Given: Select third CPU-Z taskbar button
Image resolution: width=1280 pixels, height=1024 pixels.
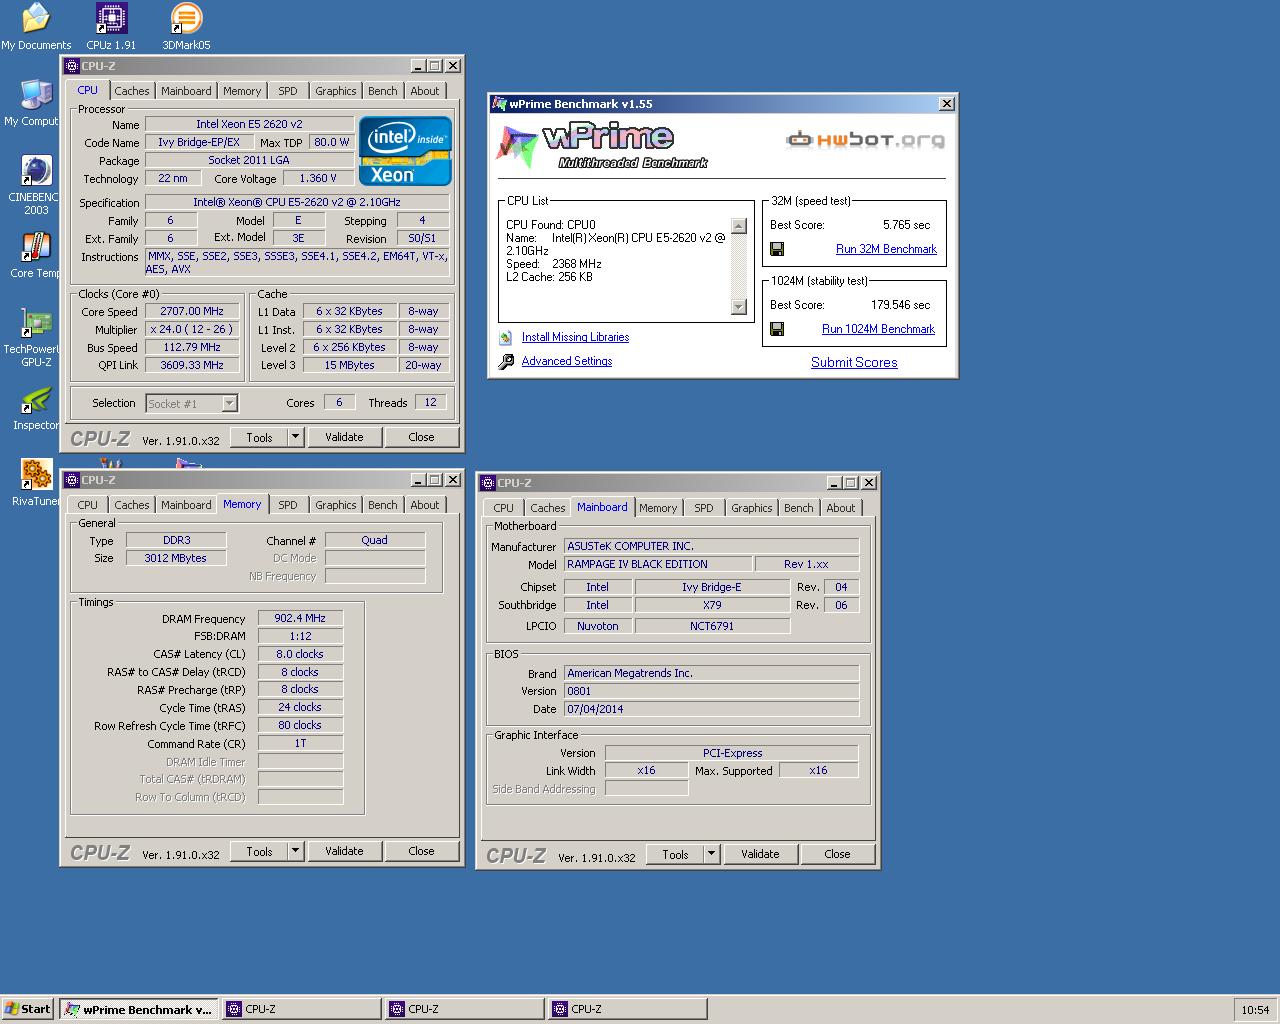Looking at the screenshot, I should click(x=626, y=1009).
